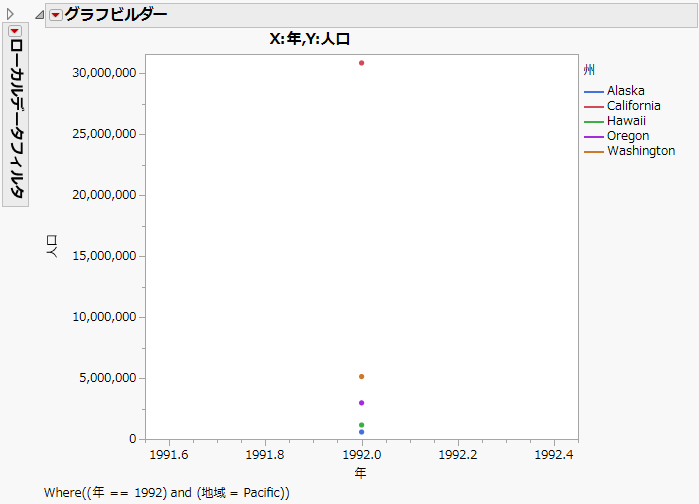Viewport: 699px width, 504px height.
Task: Select the Oregon legend line swatch
Action: [594, 137]
